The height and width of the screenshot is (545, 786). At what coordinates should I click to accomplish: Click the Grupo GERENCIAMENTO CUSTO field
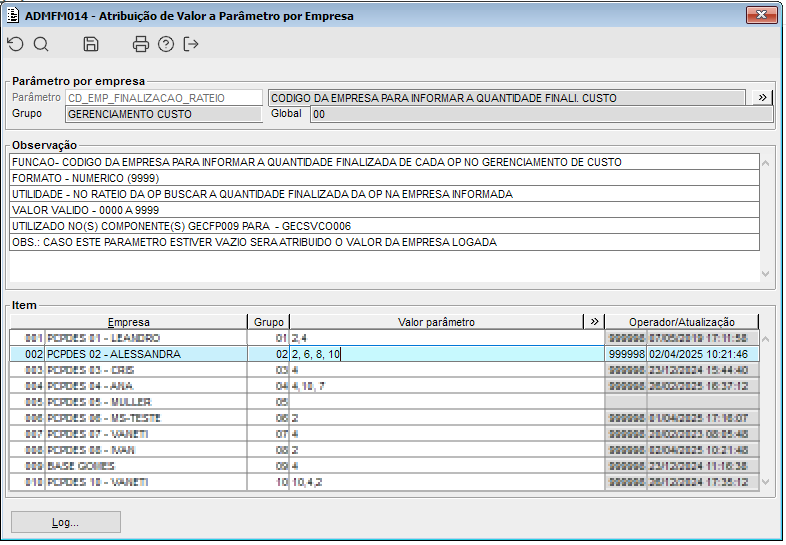(164, 114)
